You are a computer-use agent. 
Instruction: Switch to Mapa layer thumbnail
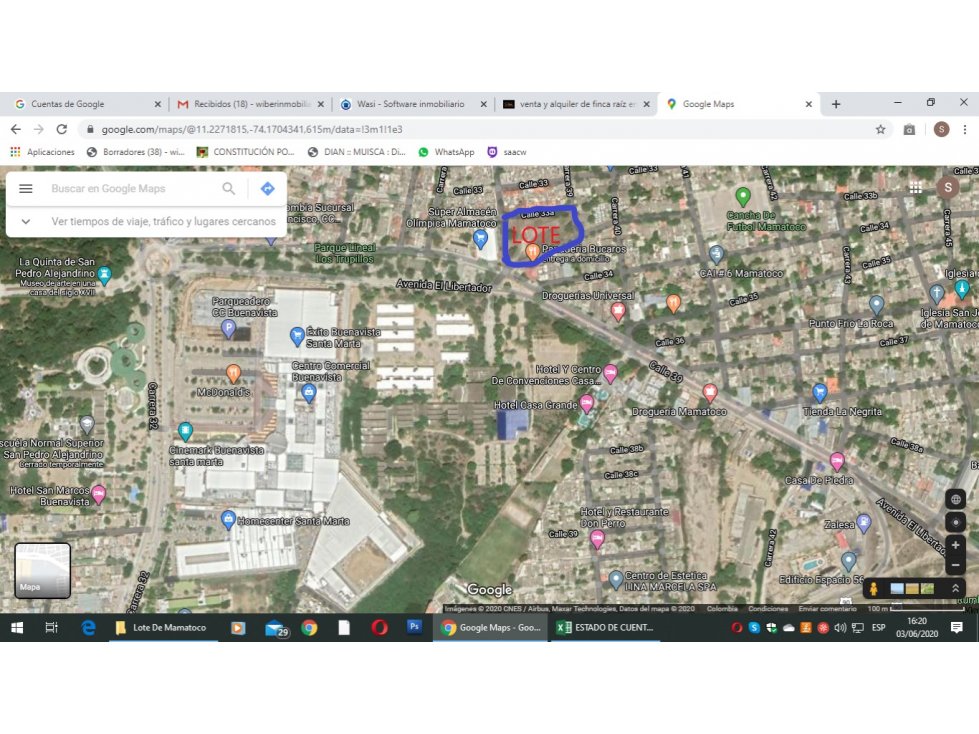click(x=42, y=570)
